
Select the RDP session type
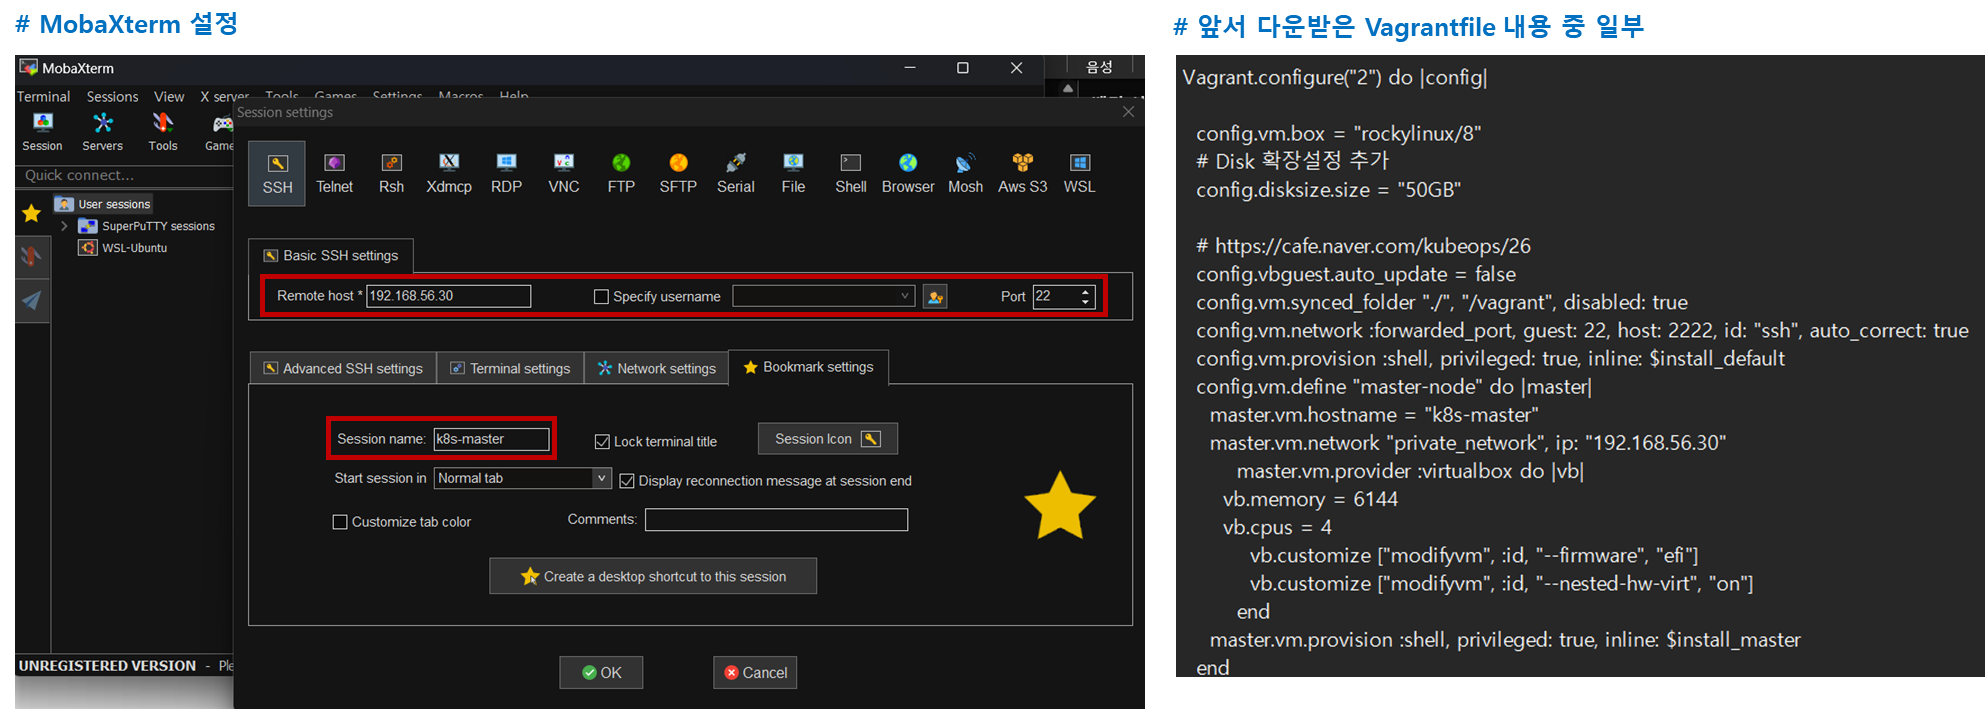pos(506,174)
